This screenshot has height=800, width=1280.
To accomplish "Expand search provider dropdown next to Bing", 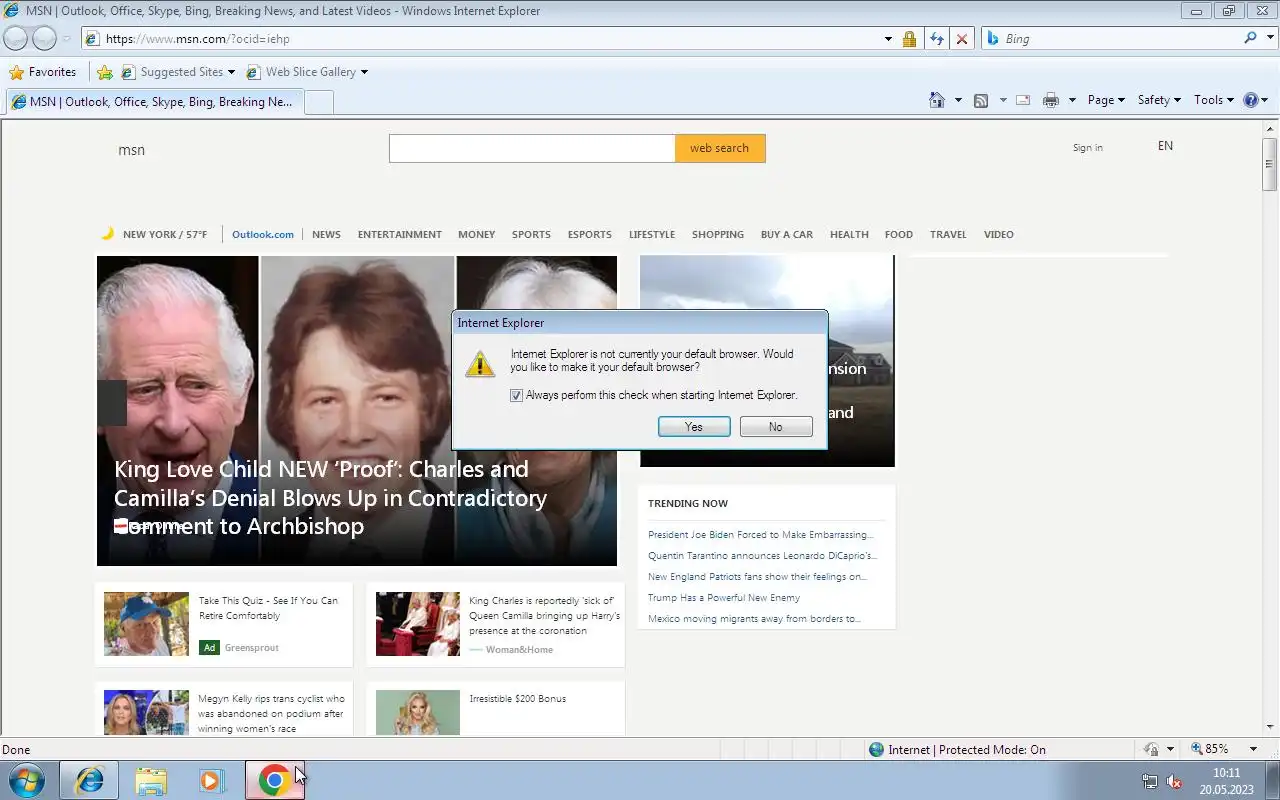I will click(x=1270, y=38).
